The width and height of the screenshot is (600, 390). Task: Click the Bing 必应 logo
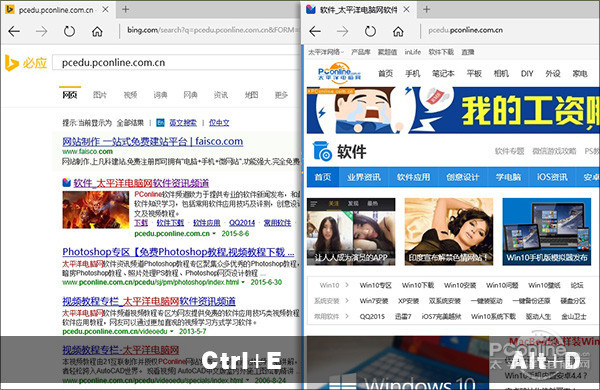click(x=26, y=63)
